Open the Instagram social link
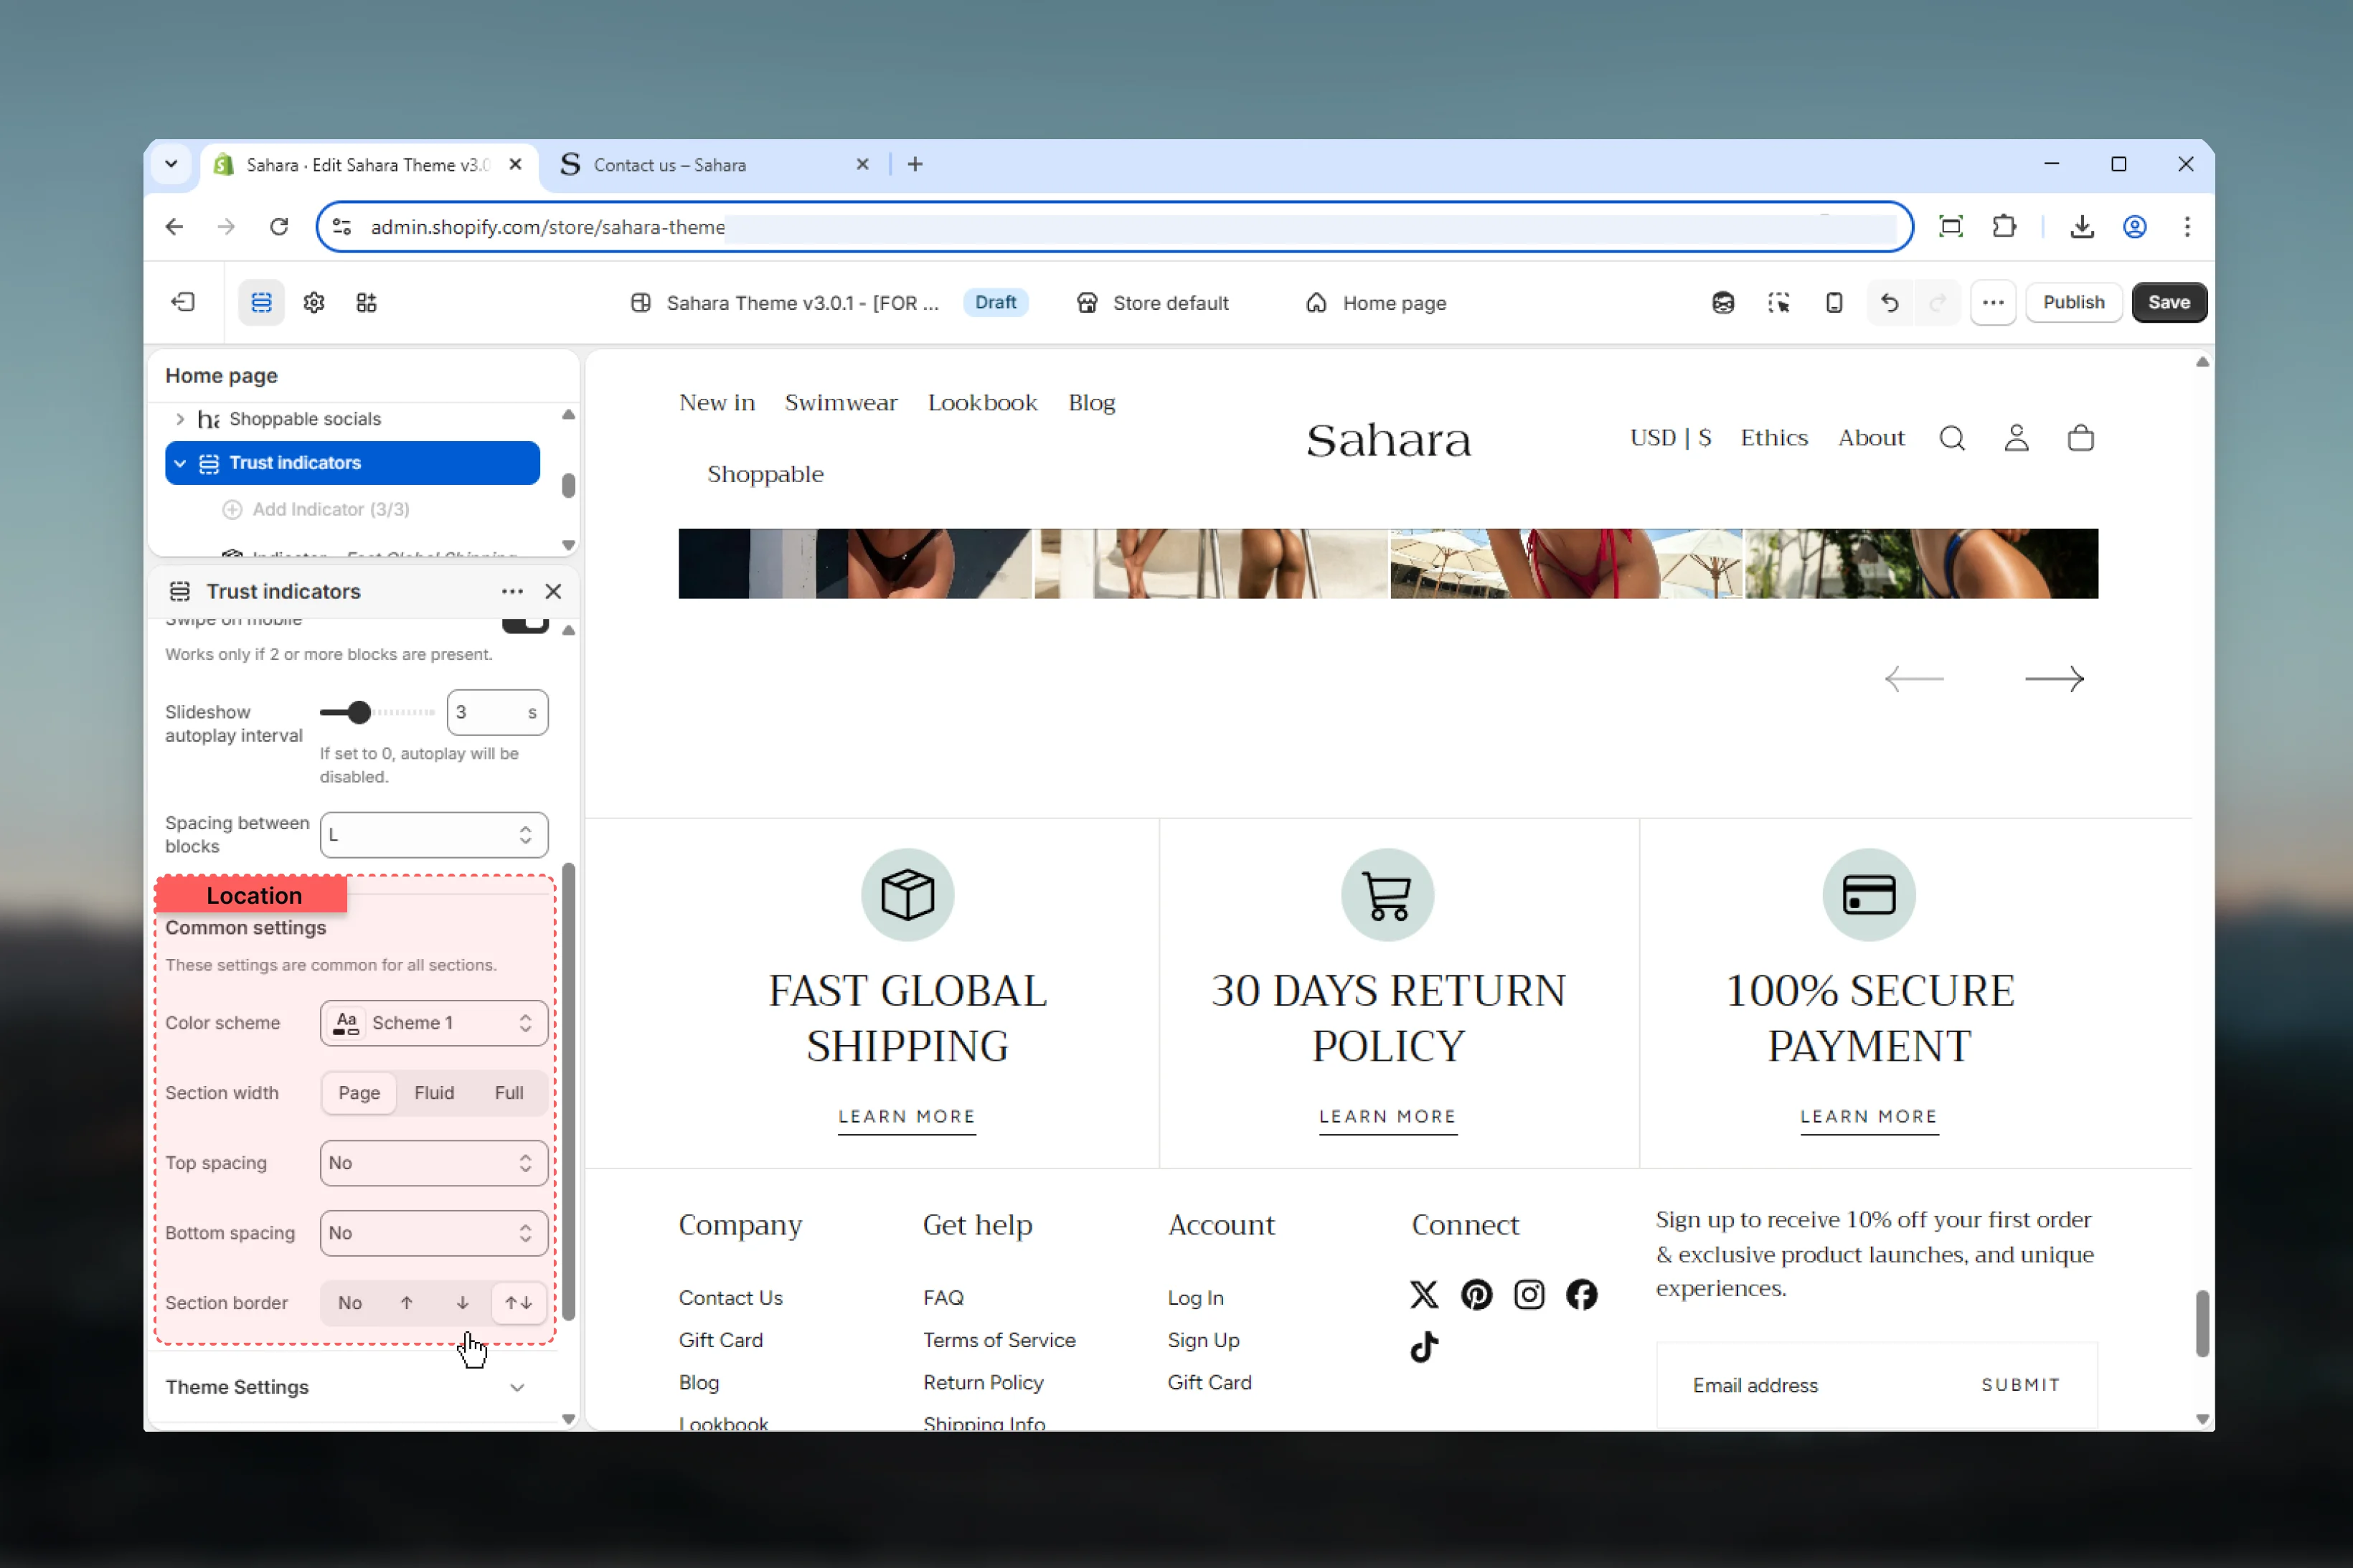 click(x=1529, y=1294)
